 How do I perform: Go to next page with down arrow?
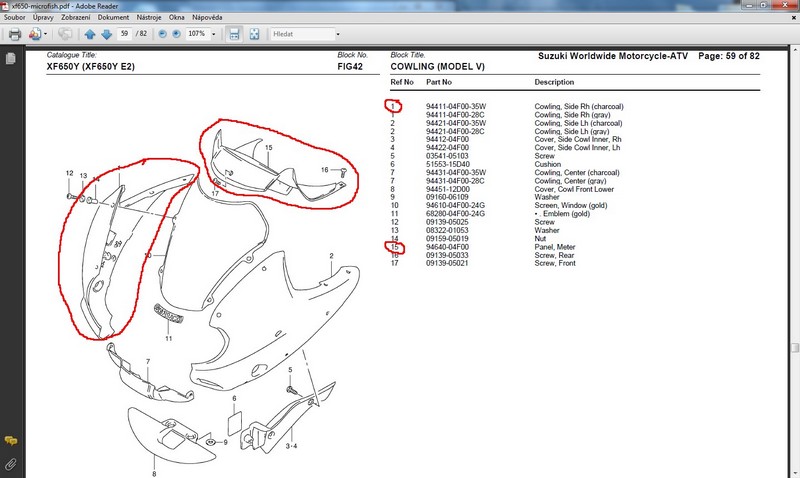pos(107,34)
